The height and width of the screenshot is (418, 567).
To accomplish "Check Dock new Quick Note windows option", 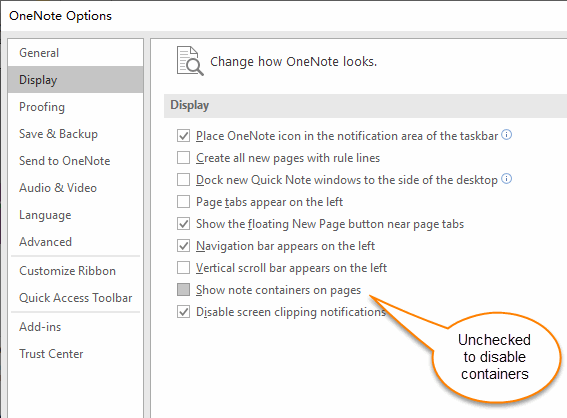I will pos(183,180).
